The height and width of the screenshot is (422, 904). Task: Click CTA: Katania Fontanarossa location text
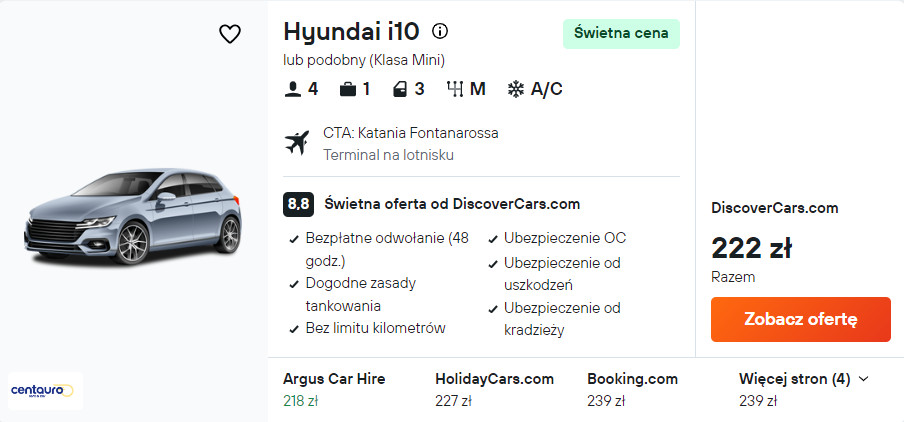click(410, 133)
